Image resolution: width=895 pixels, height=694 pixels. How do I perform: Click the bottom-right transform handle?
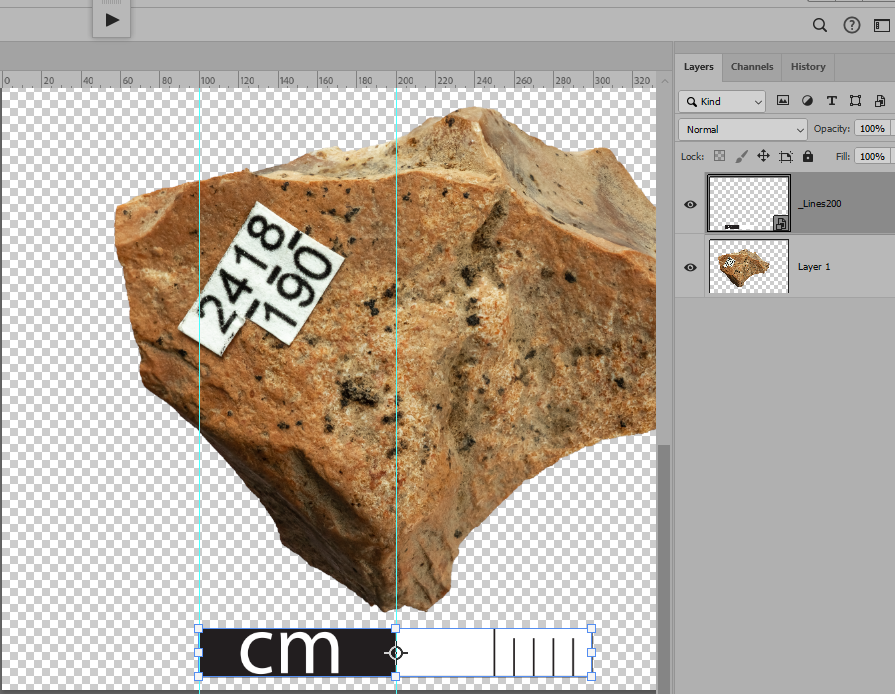coord(591,676)
